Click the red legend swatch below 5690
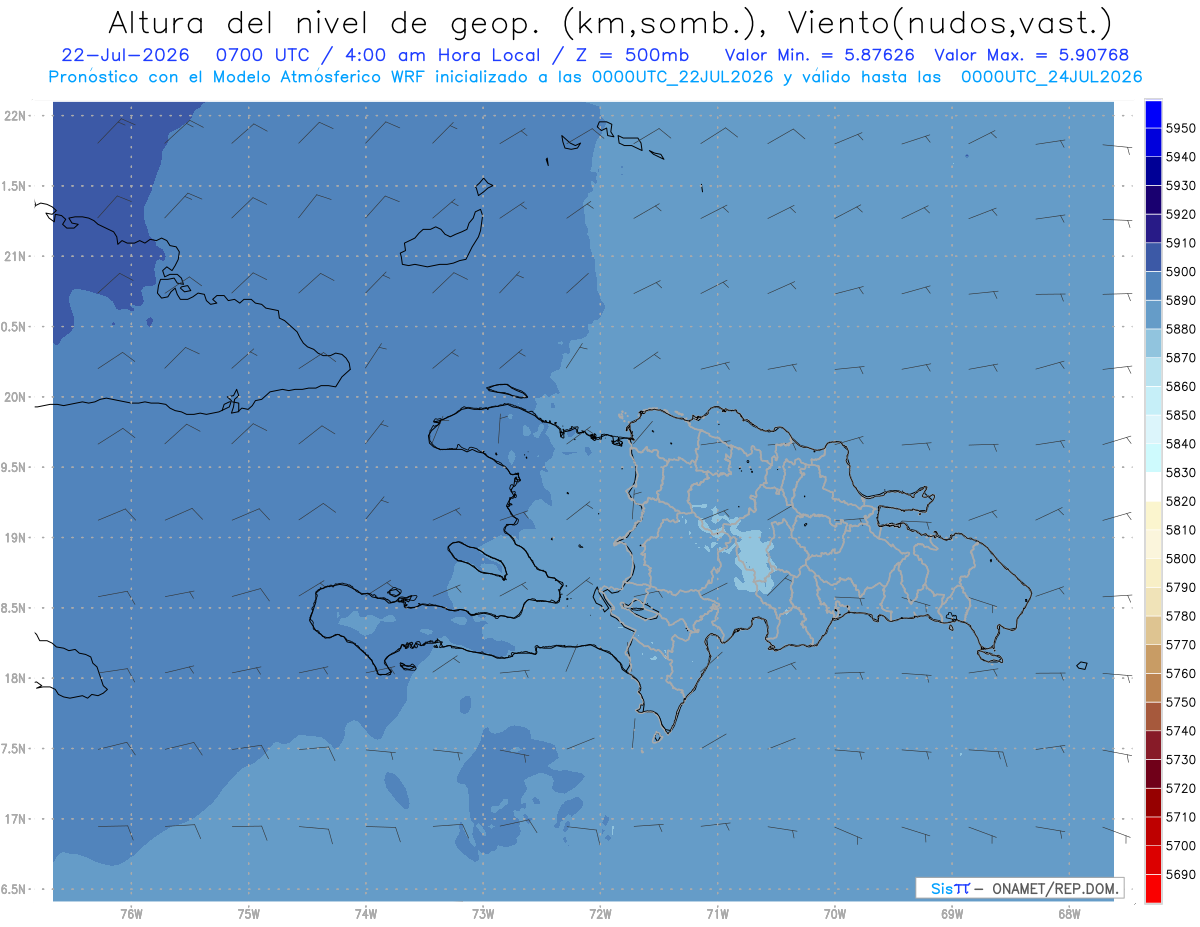The width and height of the screenshot is (1200, 927). [1152, 888]
